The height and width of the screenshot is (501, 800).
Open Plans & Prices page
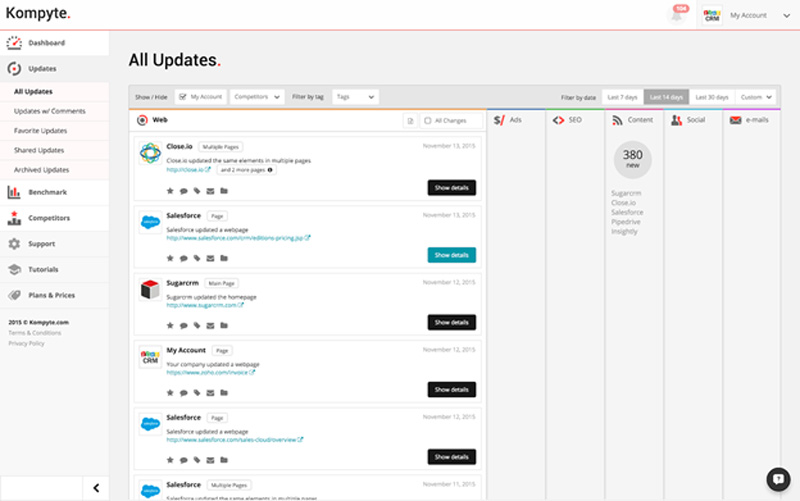[55, 295]
